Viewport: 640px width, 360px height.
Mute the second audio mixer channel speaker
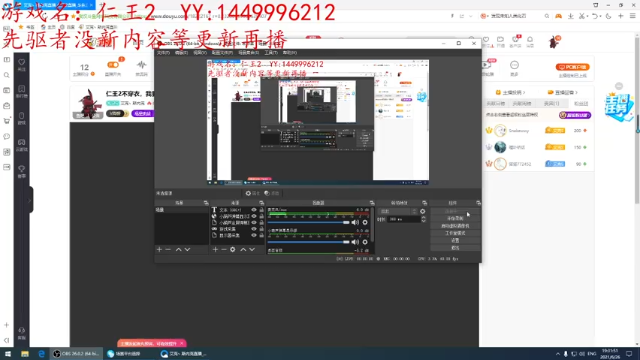[x=355, y=242]
